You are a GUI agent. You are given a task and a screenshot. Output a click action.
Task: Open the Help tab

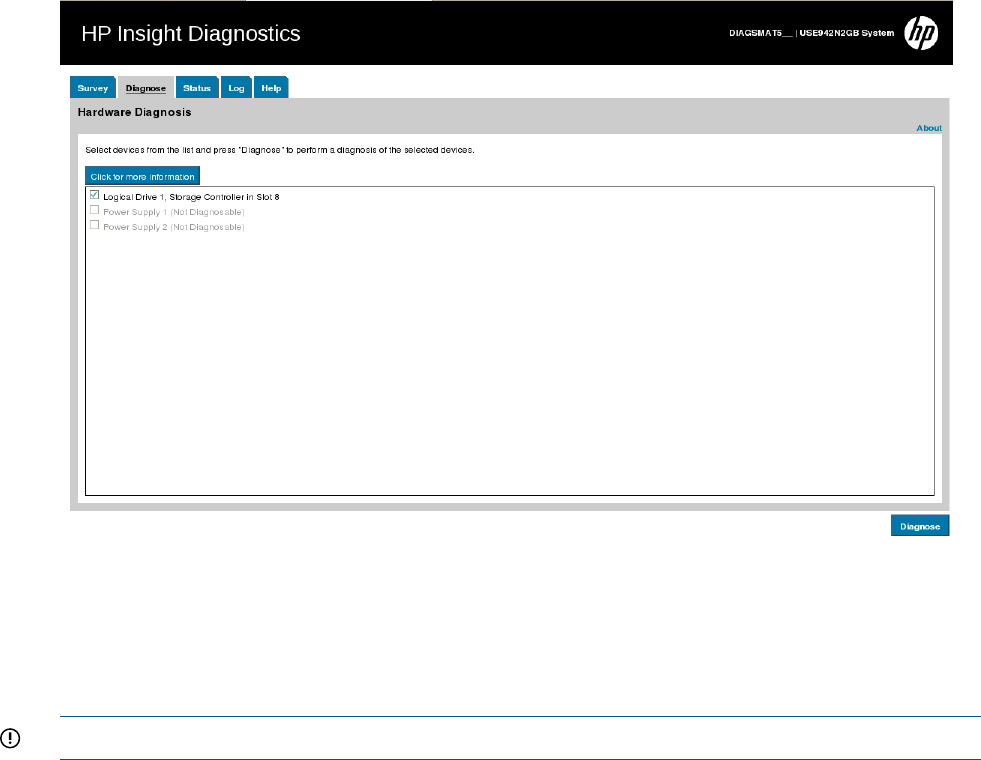(271, 88)
